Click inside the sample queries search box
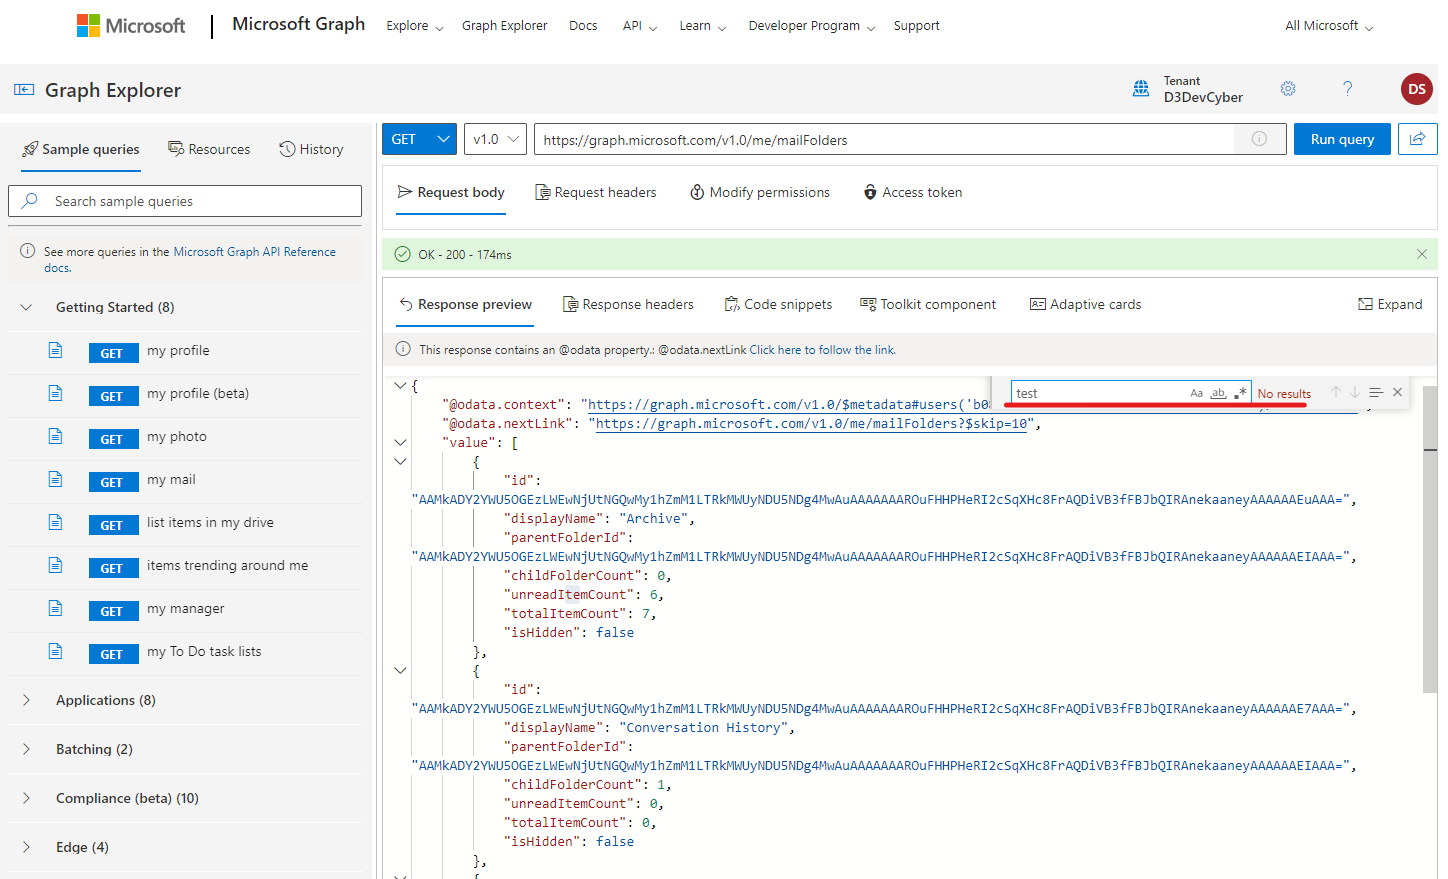The image size is (1448, 879). 185,200
